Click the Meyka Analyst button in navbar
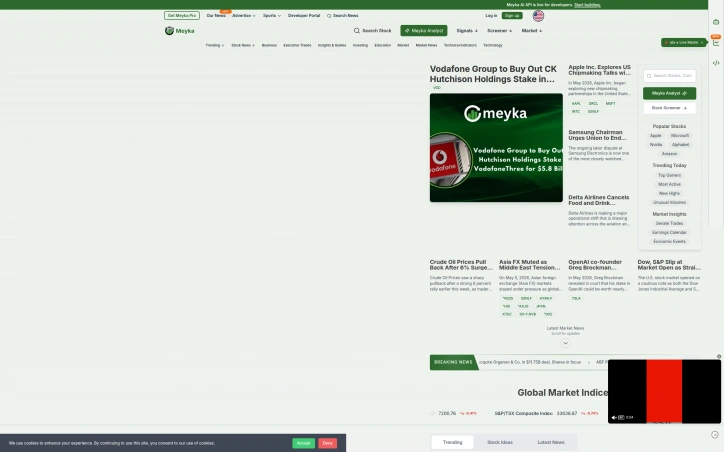The image size is (724, 452). pyautogui.click(x=424, y=30)
